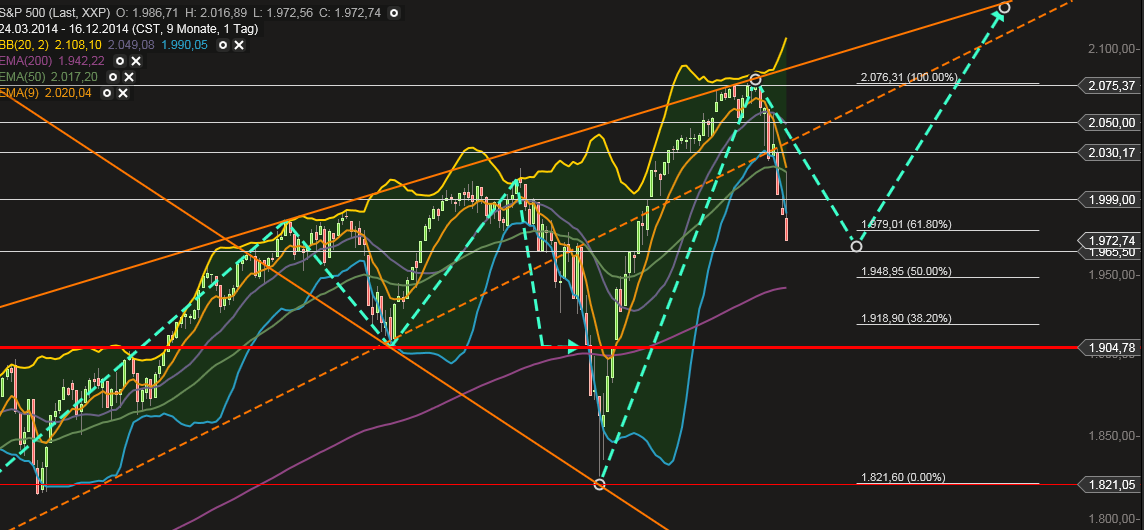Viewport: 1144px width, 530px height.
Task: Select the S&P 500 (Last, XXP) title
Action: 53,13
